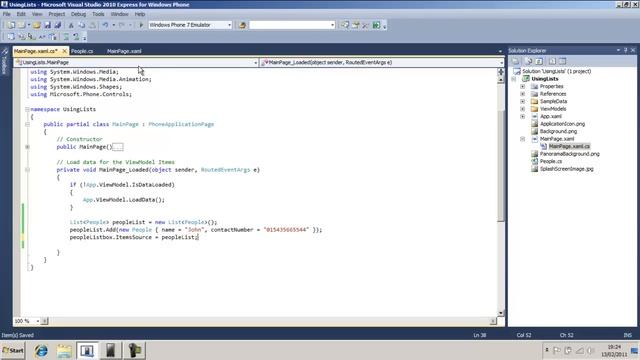Select Background.png in Solution Explorer
This screenshot has width=640, height=360.
558,131
